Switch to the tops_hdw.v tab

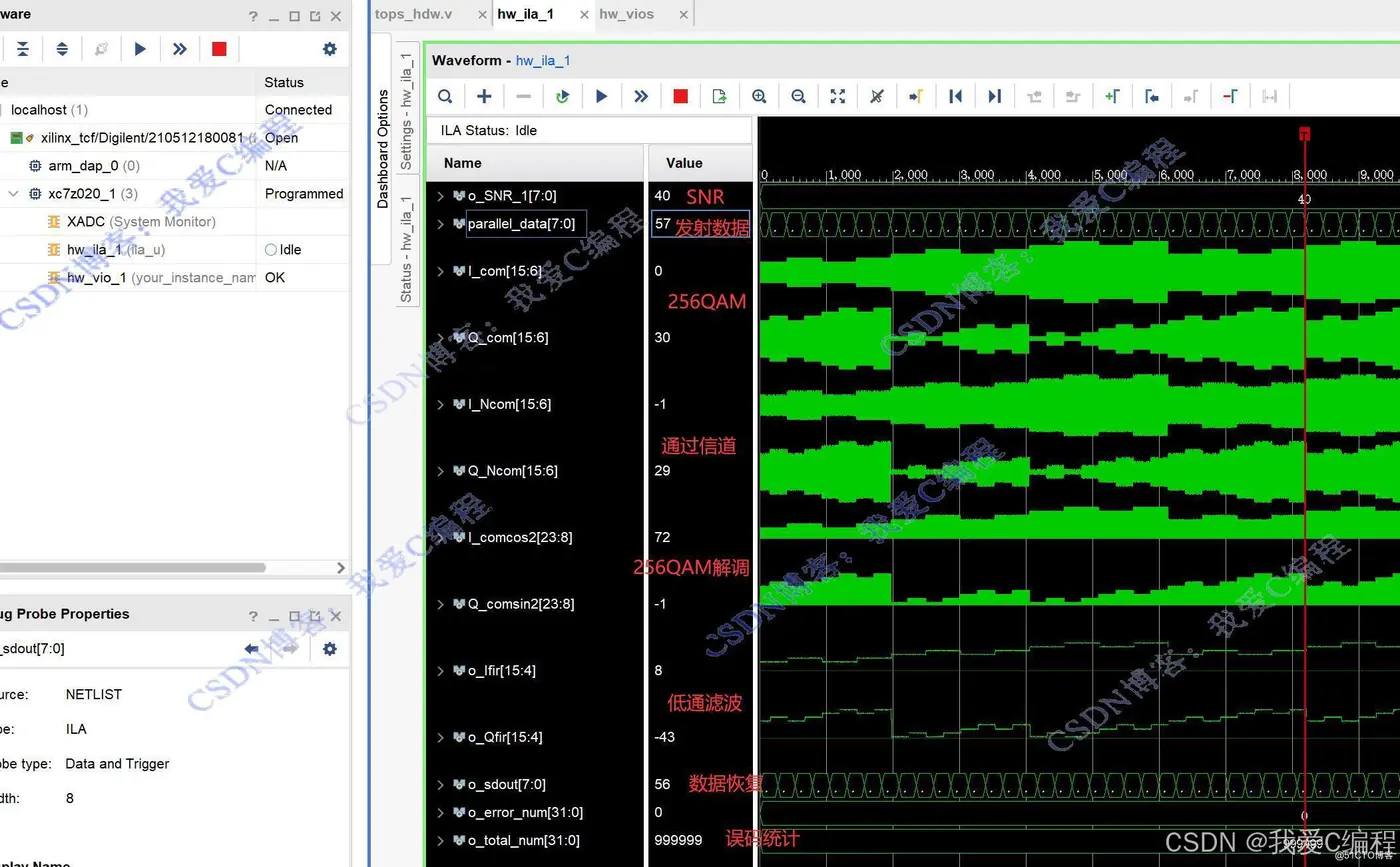pos(413,14)
